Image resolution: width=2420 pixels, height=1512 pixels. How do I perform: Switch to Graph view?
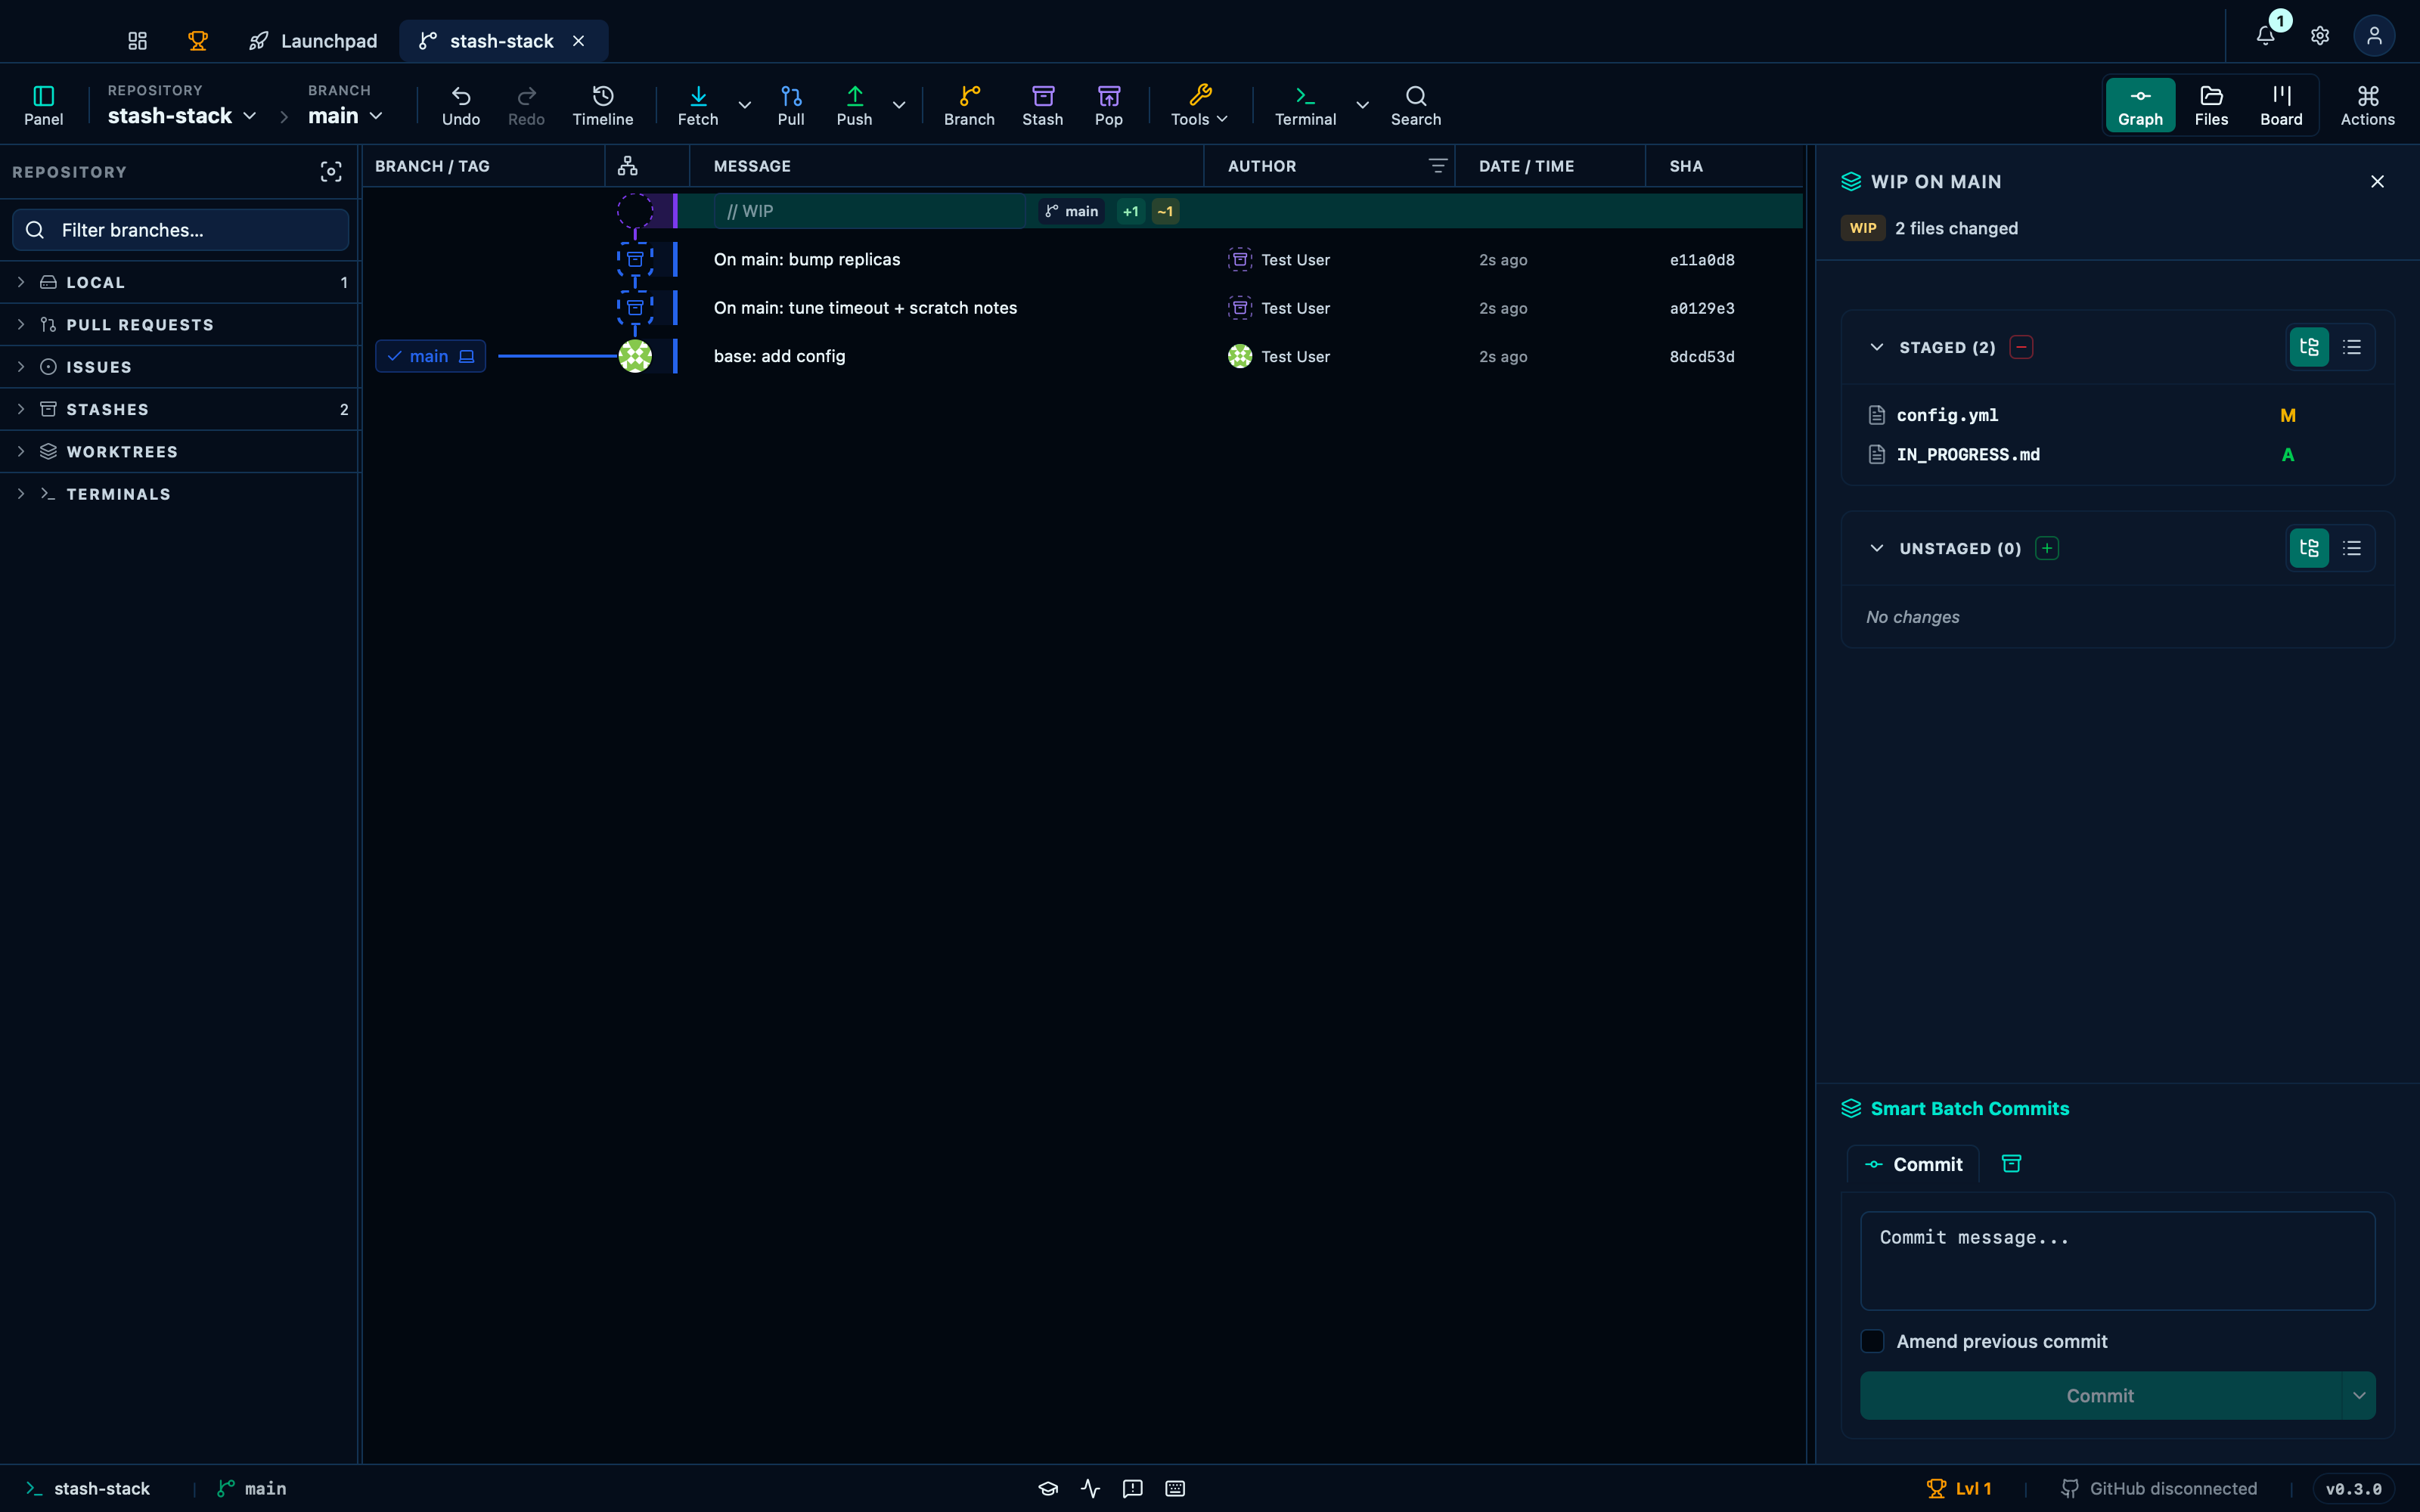2140,105
